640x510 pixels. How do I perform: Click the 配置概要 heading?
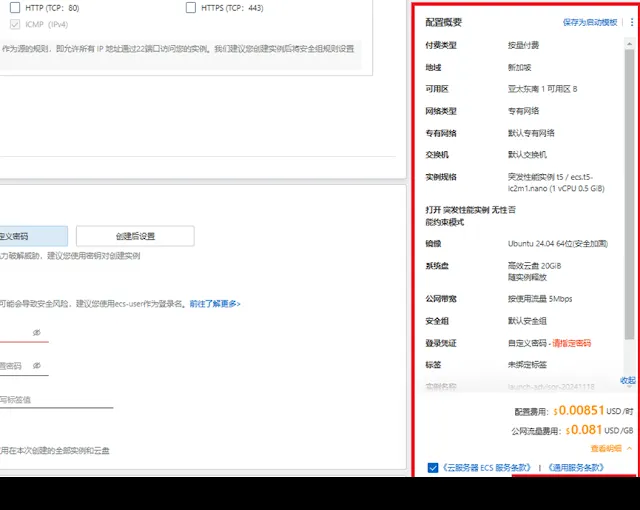[444, 22]
